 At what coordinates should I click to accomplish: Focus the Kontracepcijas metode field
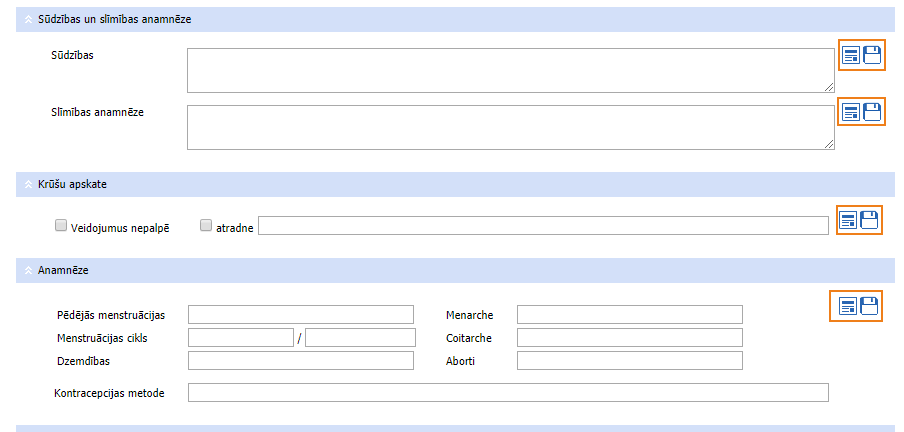508,392
